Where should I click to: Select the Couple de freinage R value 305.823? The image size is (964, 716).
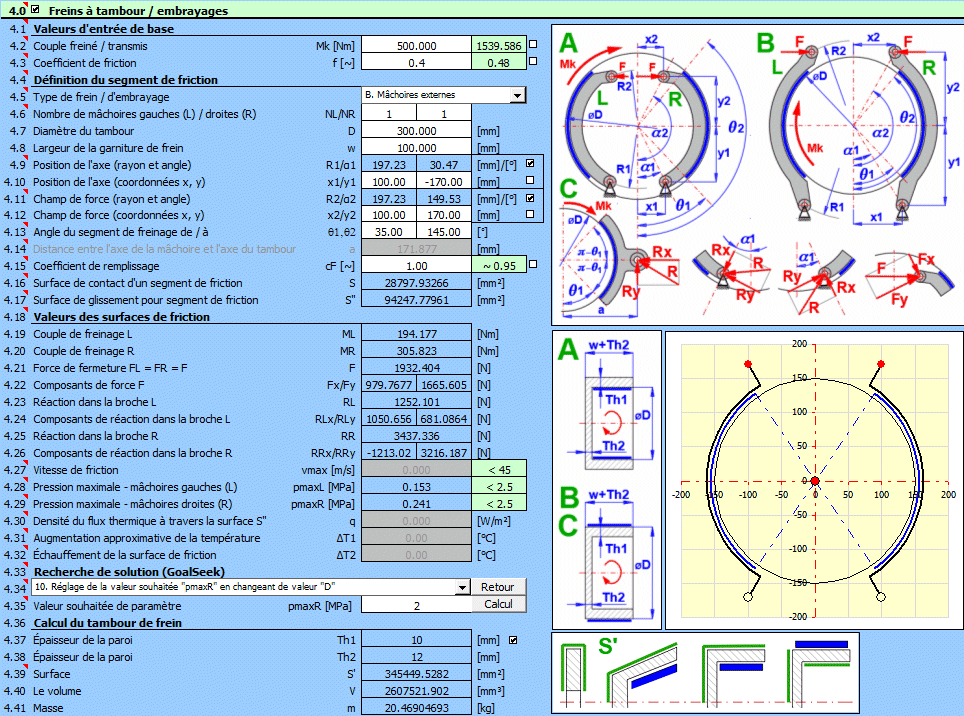point(417,351)
